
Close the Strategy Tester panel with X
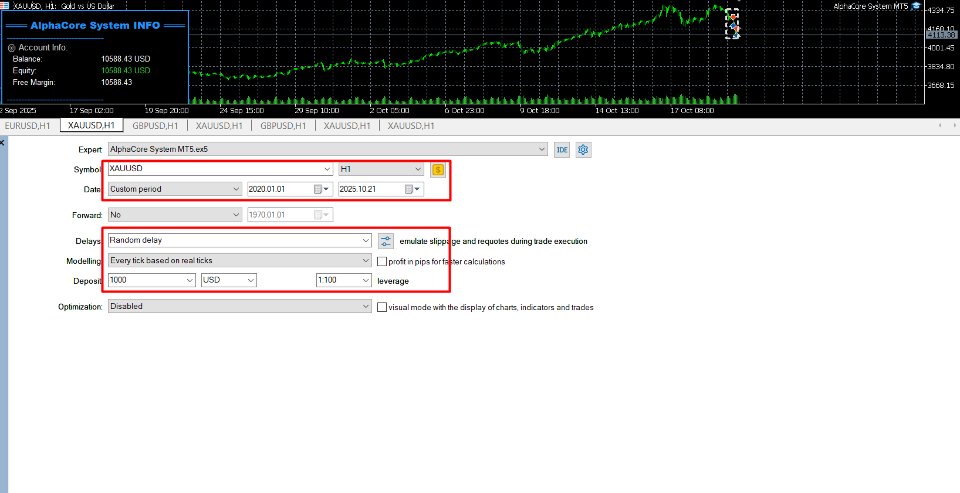point(2,142)
